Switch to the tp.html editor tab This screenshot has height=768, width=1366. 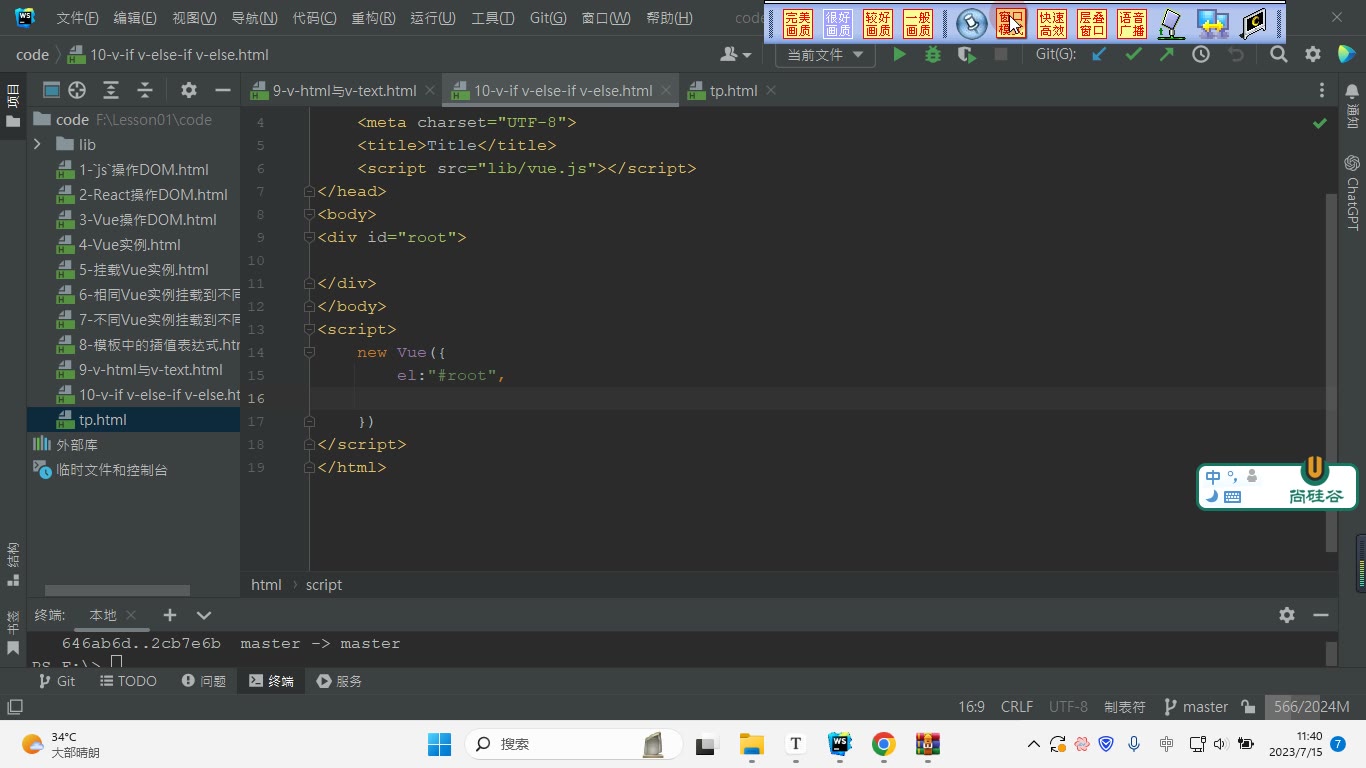(733, 90)
